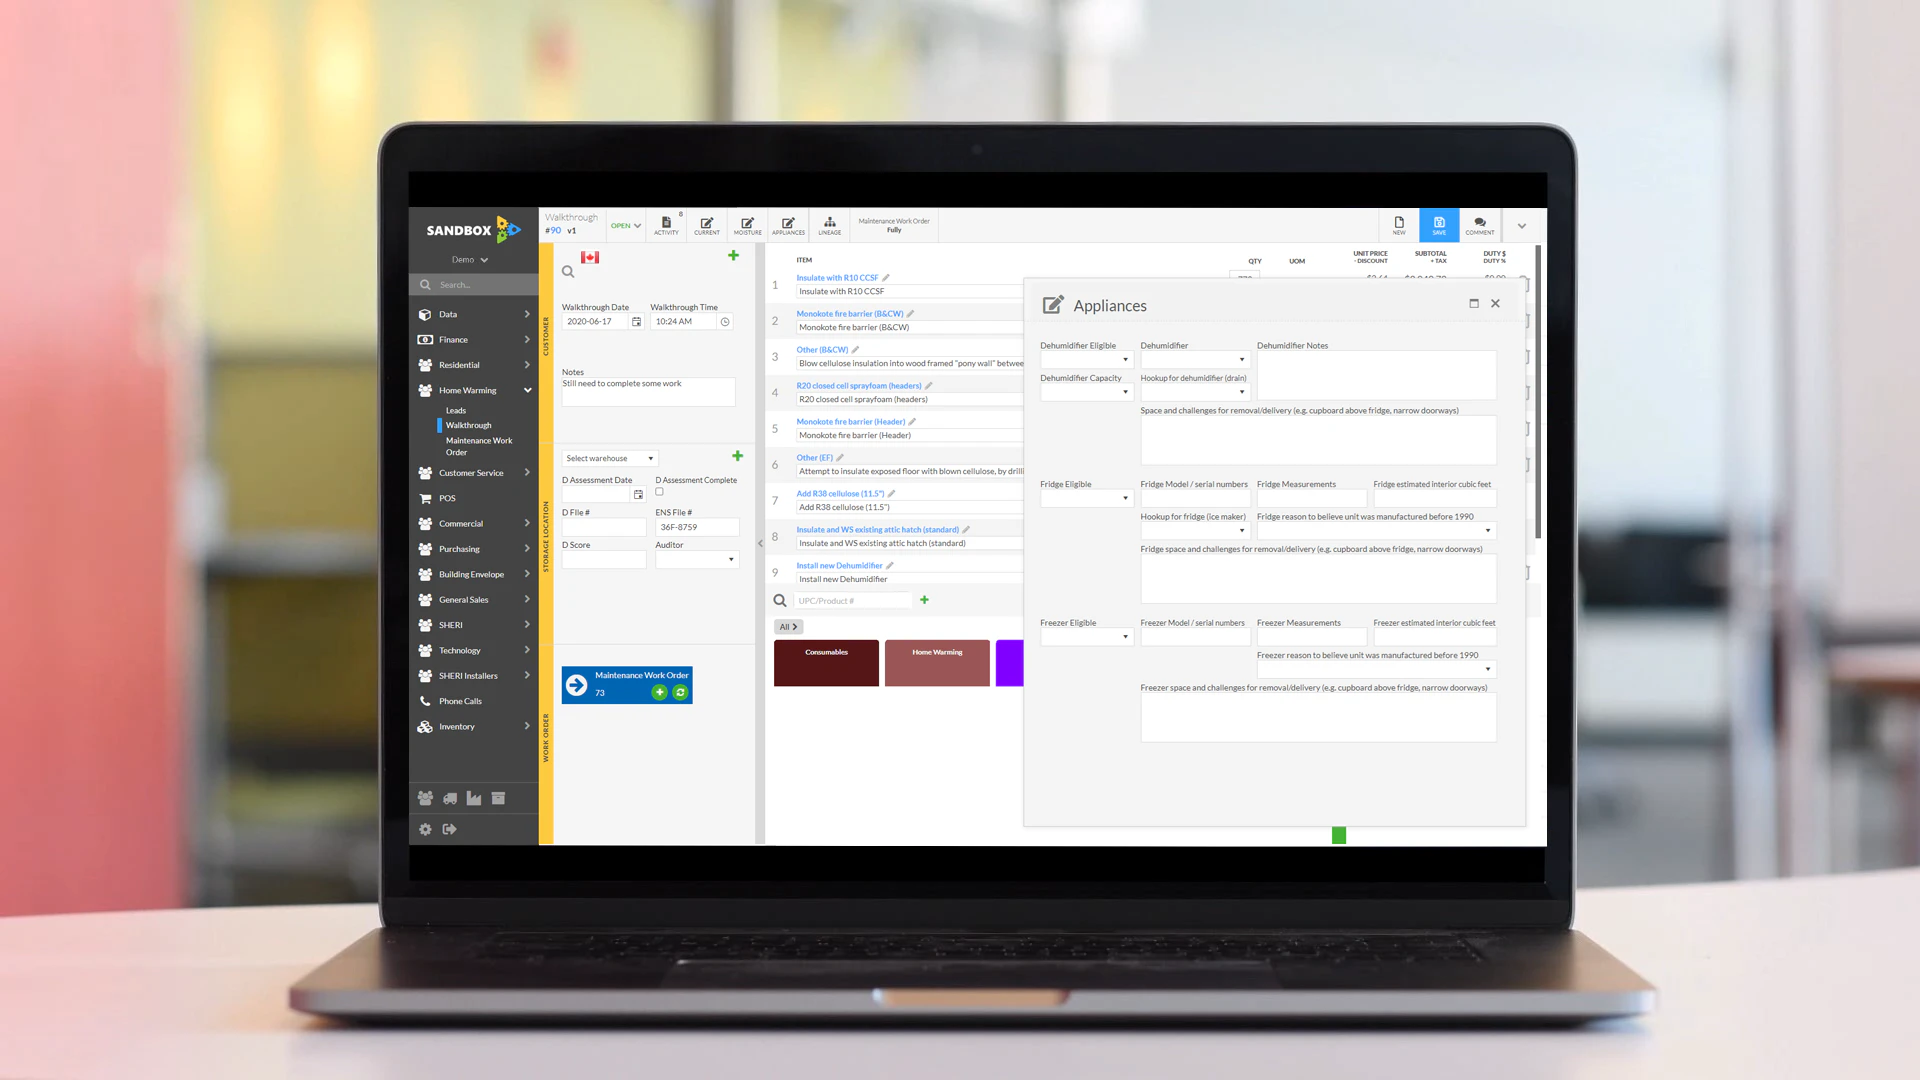Open the Insulate with R10 CCSF link
The width and height of the screenshot is (1920, 1080).
(x=837, y=278)
